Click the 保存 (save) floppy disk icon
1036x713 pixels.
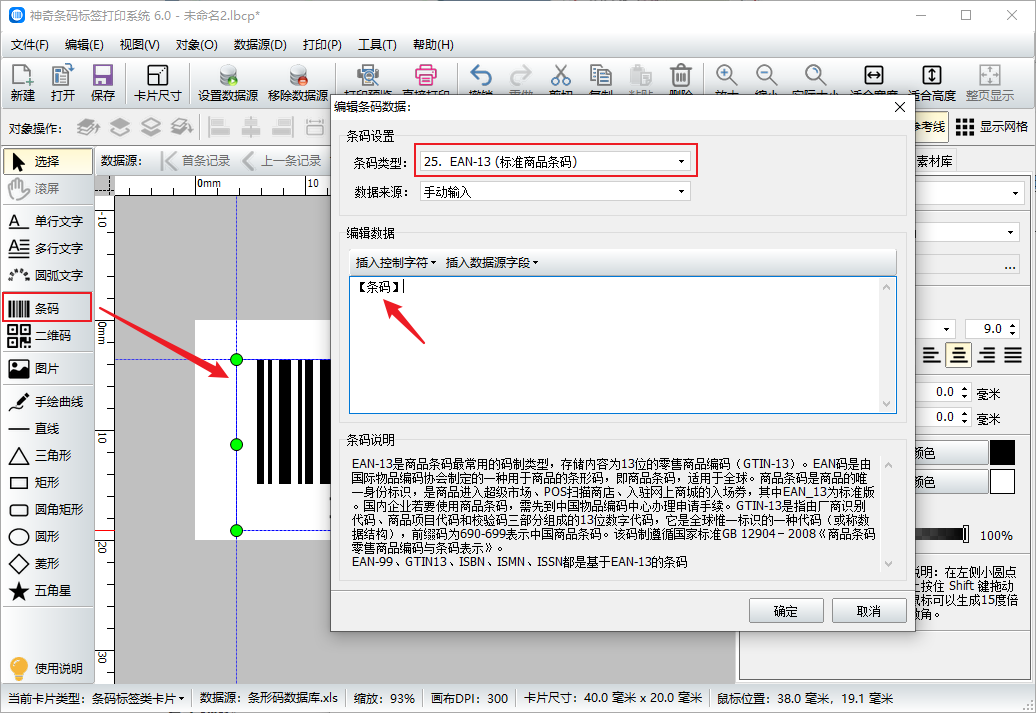(x=102, y=82)
